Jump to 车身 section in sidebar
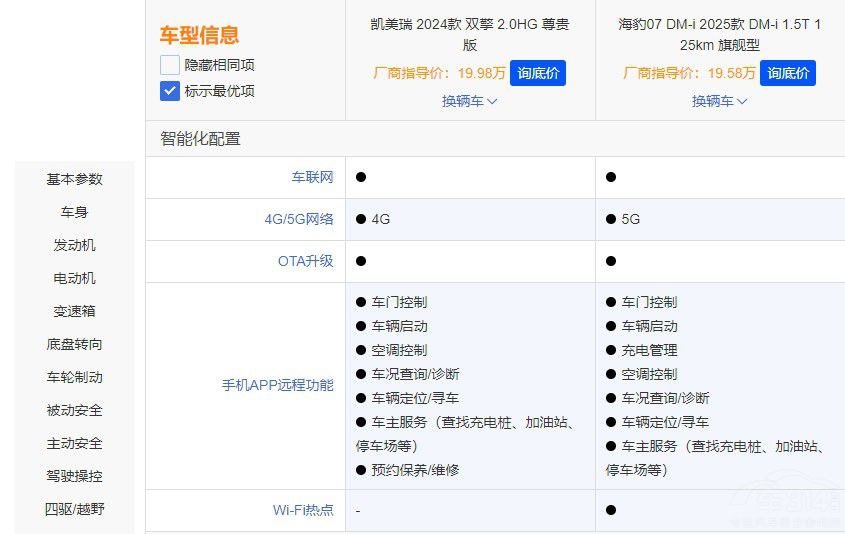The height and width of the screenshot is (534, 845). point(74,212)
